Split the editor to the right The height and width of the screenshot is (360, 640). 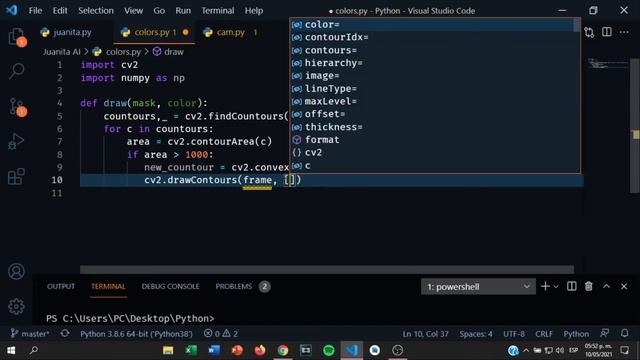tap(607, 32)
